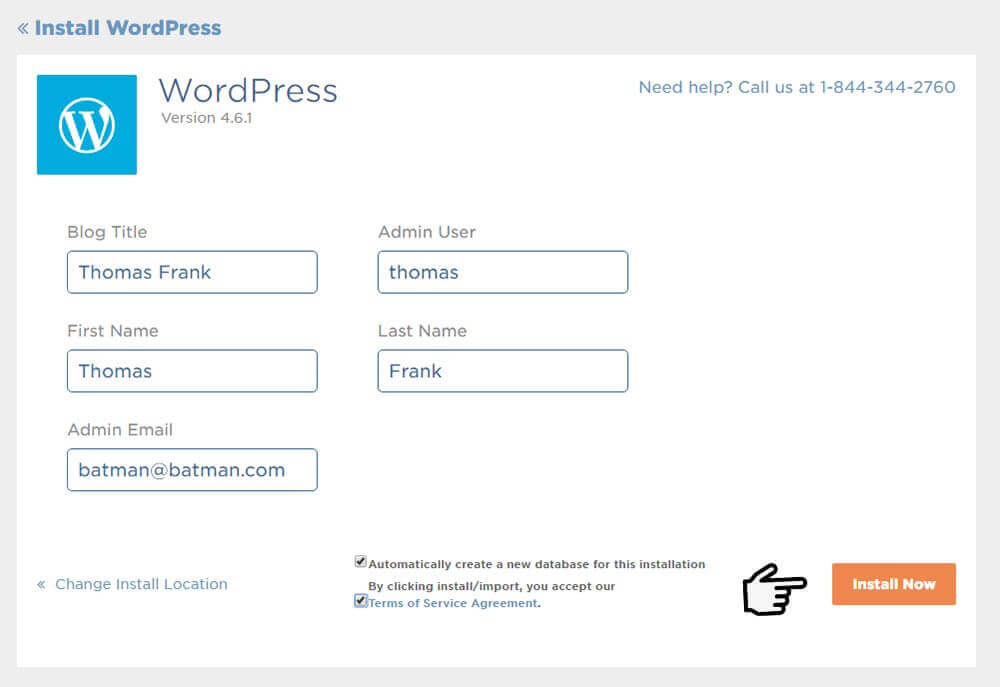Click the First Name label

pos(113,331)
